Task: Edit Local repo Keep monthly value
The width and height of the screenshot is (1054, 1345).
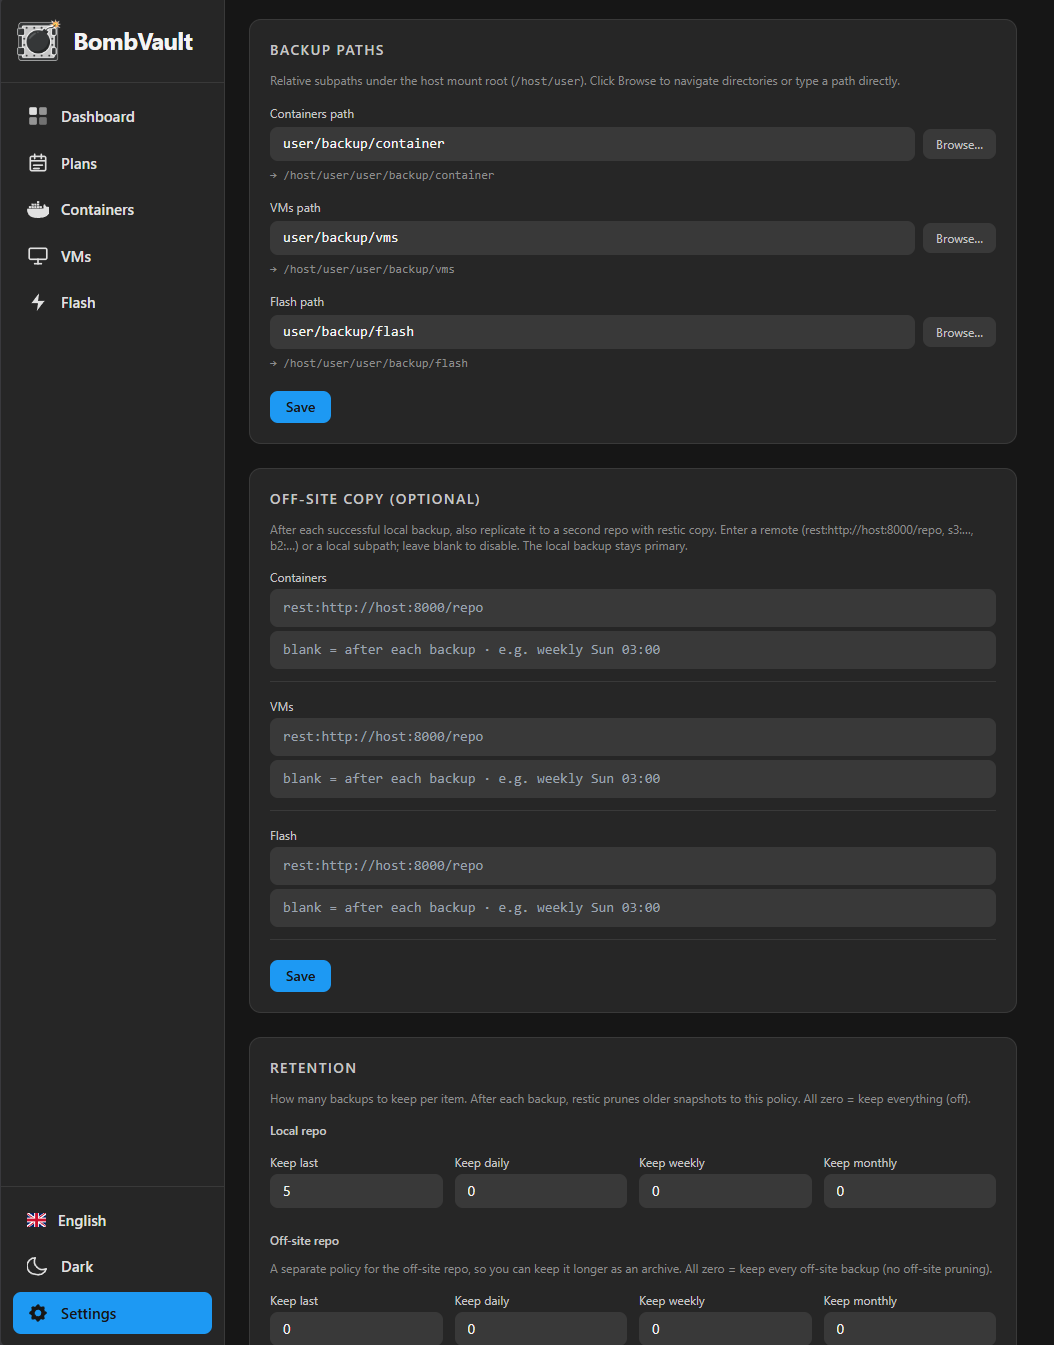Action: tap(910, 1191)
